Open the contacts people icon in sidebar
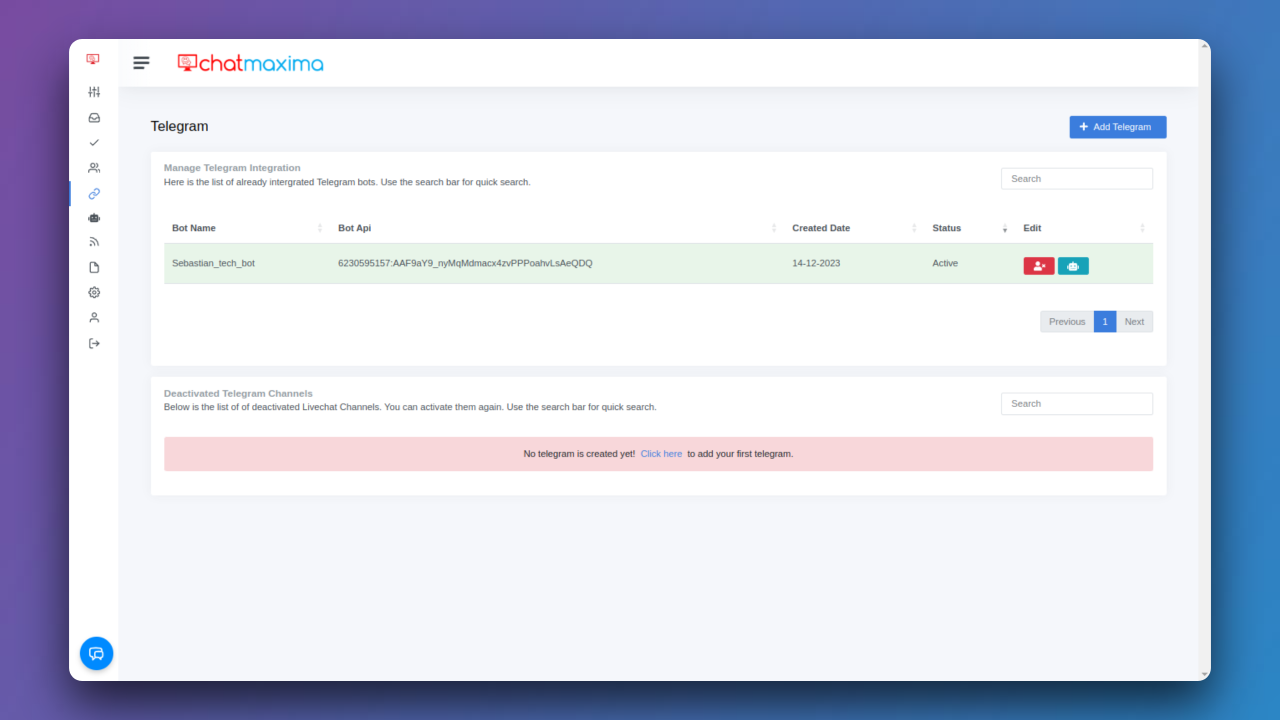 point(94,168)
